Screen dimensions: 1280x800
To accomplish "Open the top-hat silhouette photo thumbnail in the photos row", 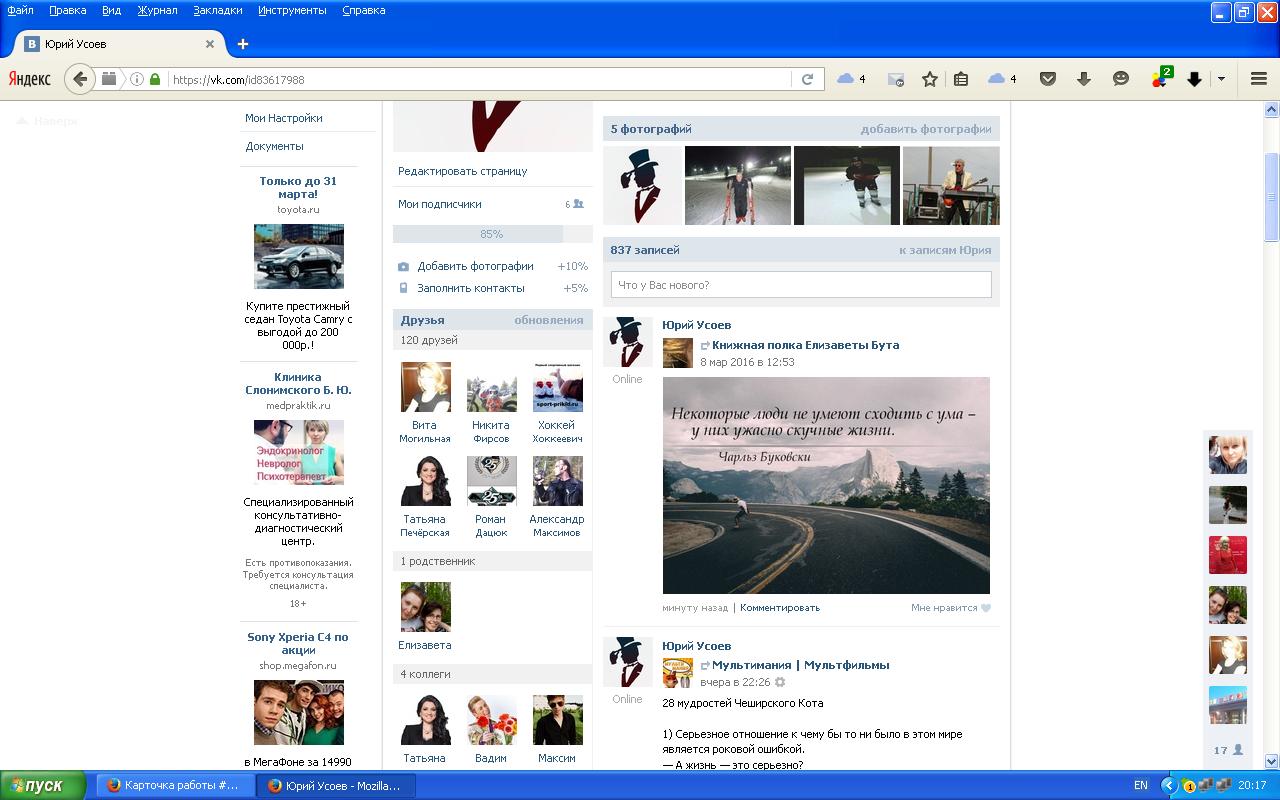I will pyautogui.click(x=643, y=185).
